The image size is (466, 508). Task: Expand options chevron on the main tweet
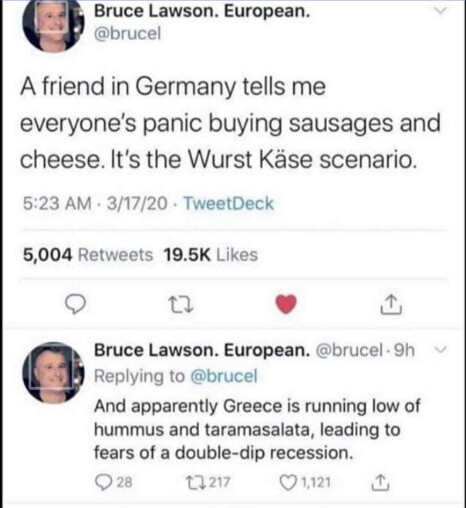(440, 11)
